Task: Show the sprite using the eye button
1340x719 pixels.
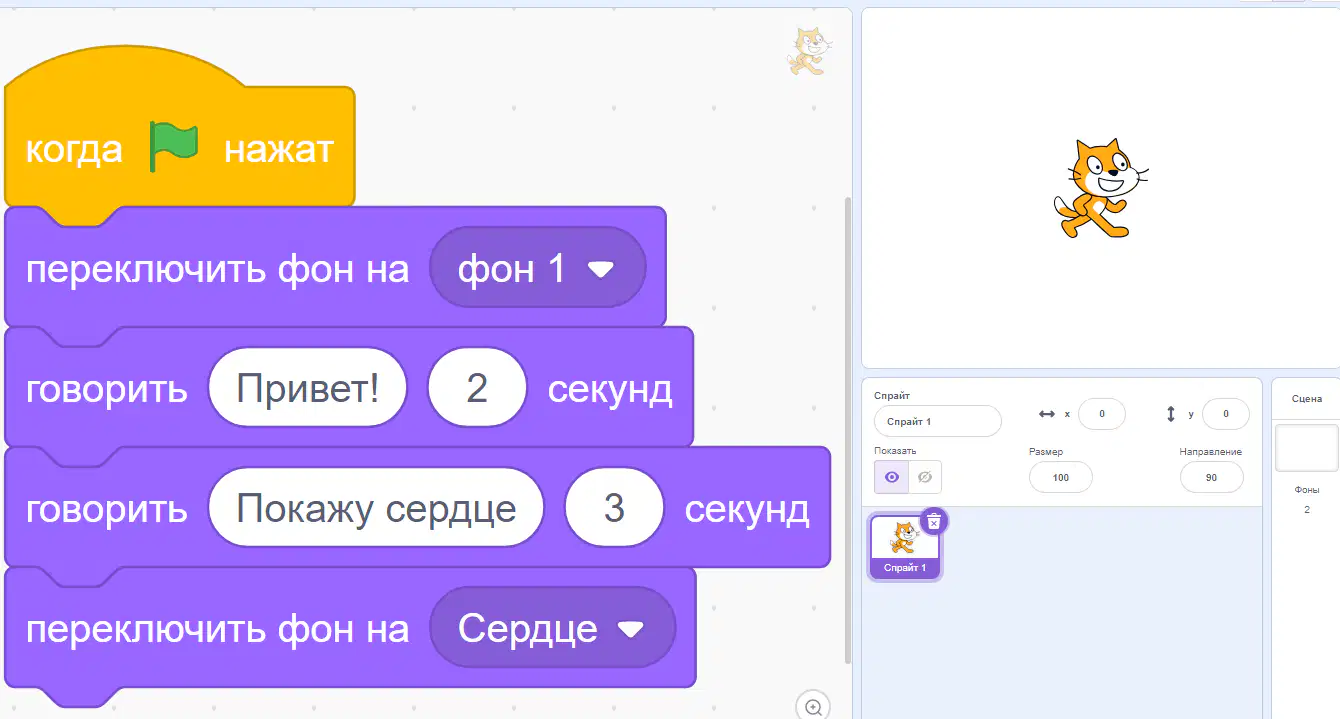Action: pos(891,477)
